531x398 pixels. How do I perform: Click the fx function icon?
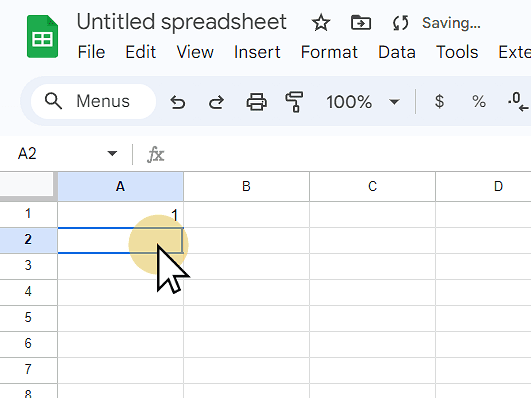(x=156, y=154)
